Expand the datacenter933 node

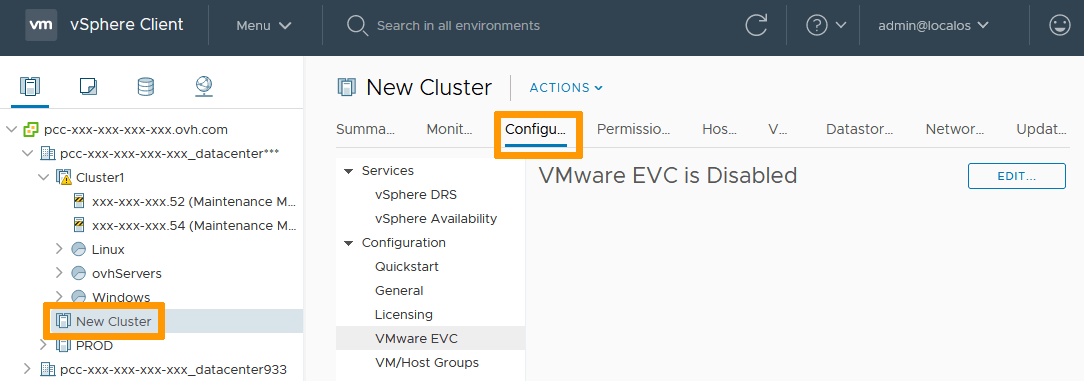[x=28, y=369]
